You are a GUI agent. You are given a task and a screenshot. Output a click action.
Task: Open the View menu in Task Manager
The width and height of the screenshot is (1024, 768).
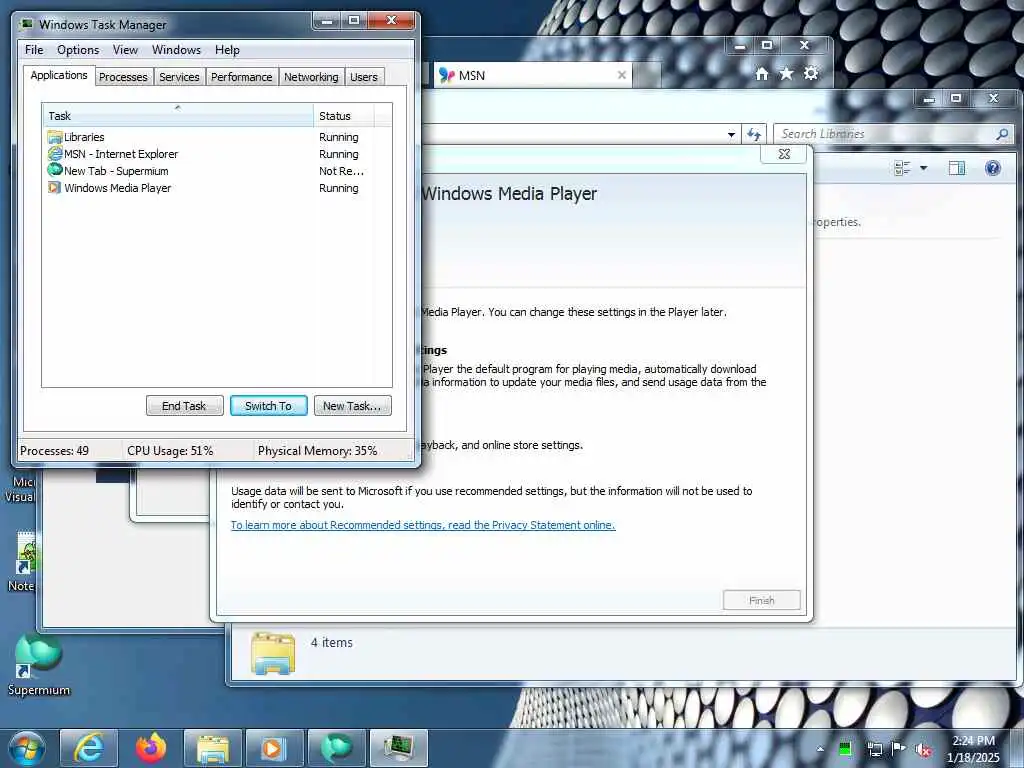pyautogui.click(x=125, y=50)
